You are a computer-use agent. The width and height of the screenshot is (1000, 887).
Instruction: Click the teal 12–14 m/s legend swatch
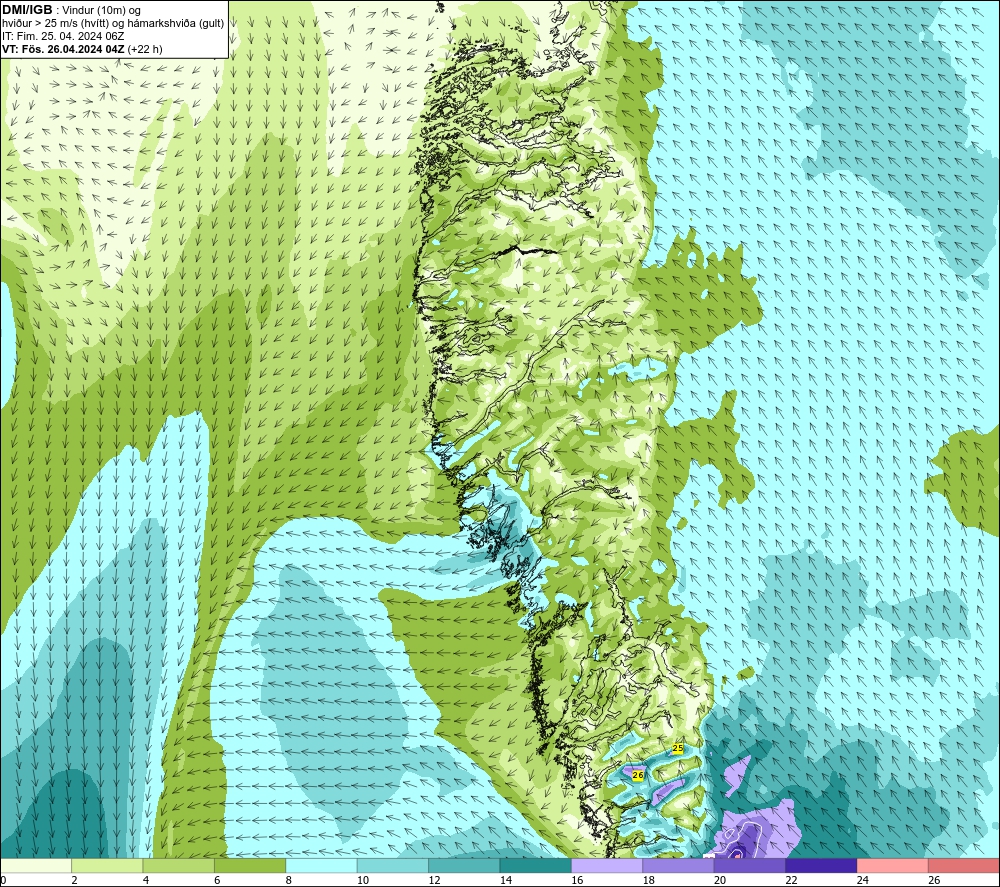[464, 865]
